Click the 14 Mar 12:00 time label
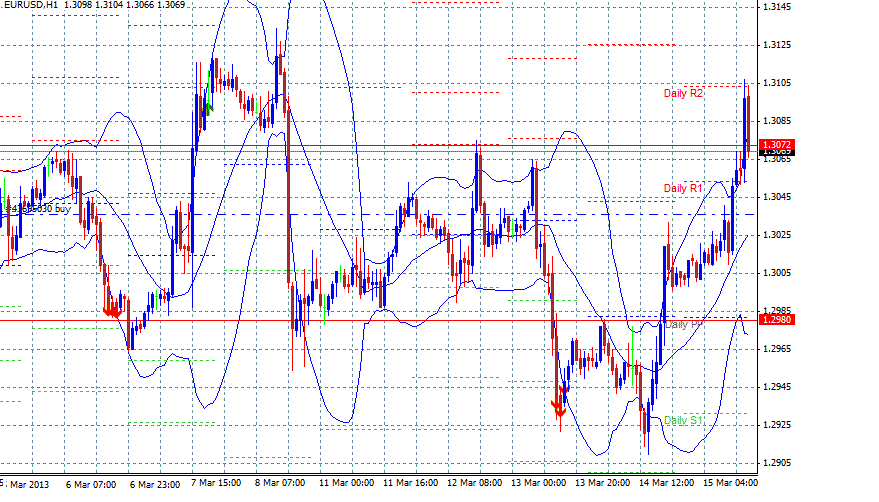The height and width of the screenshot is (502, 879). tap(666, 483)
